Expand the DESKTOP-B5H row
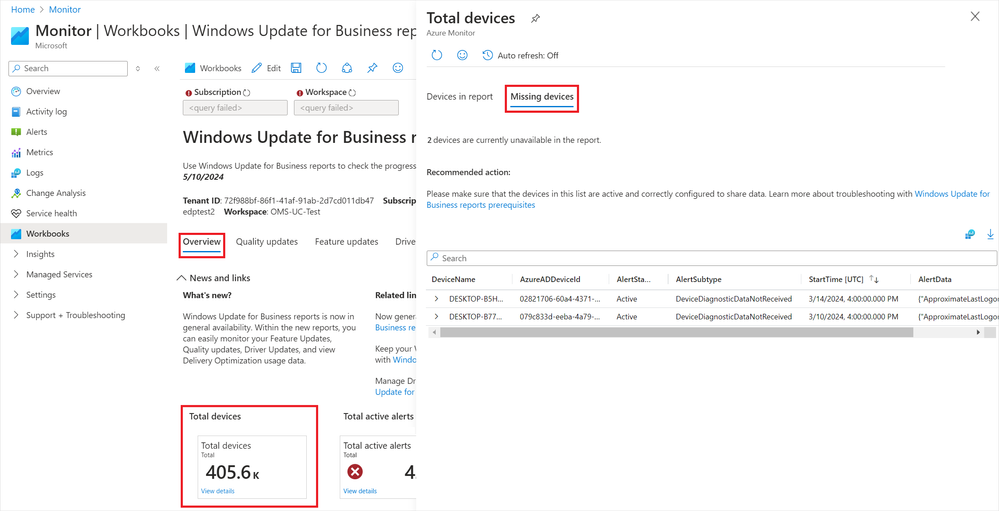 [436, 299]
